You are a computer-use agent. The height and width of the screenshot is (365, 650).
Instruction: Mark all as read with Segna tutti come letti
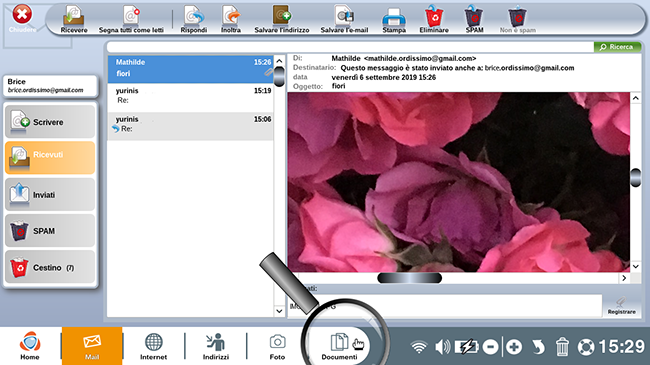click(131, 19)
